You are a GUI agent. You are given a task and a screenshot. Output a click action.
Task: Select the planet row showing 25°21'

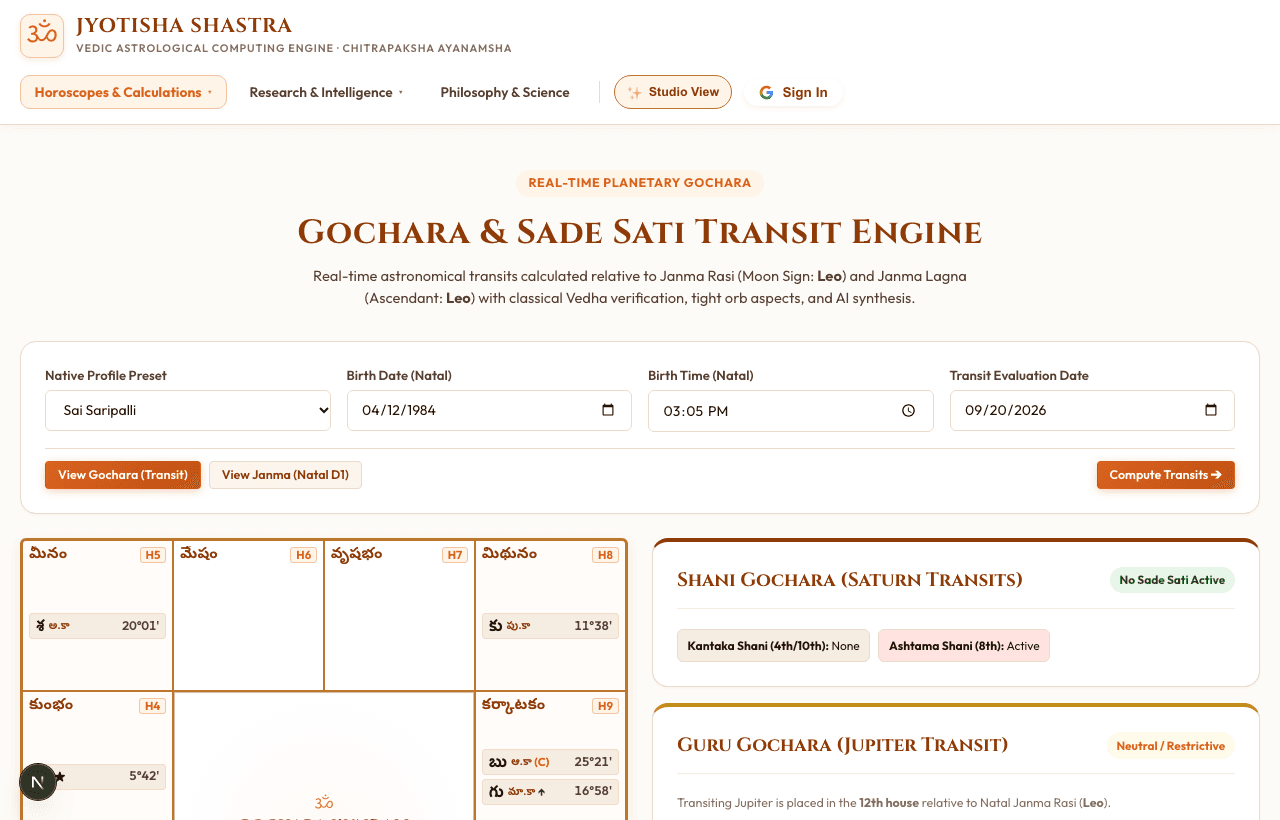550,762
